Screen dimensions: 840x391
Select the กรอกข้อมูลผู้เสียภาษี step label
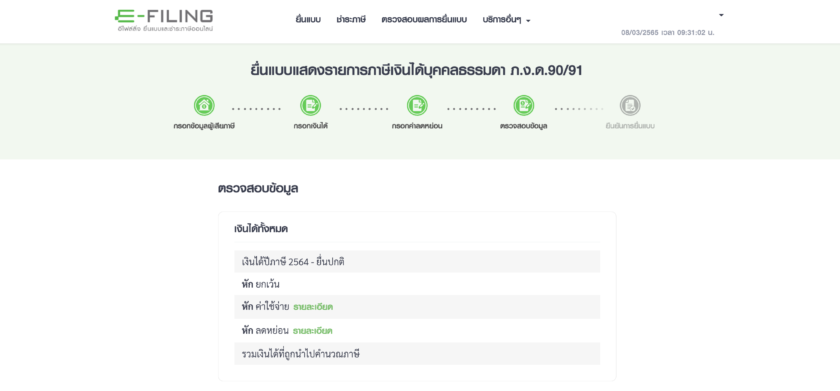pos(204,126)
